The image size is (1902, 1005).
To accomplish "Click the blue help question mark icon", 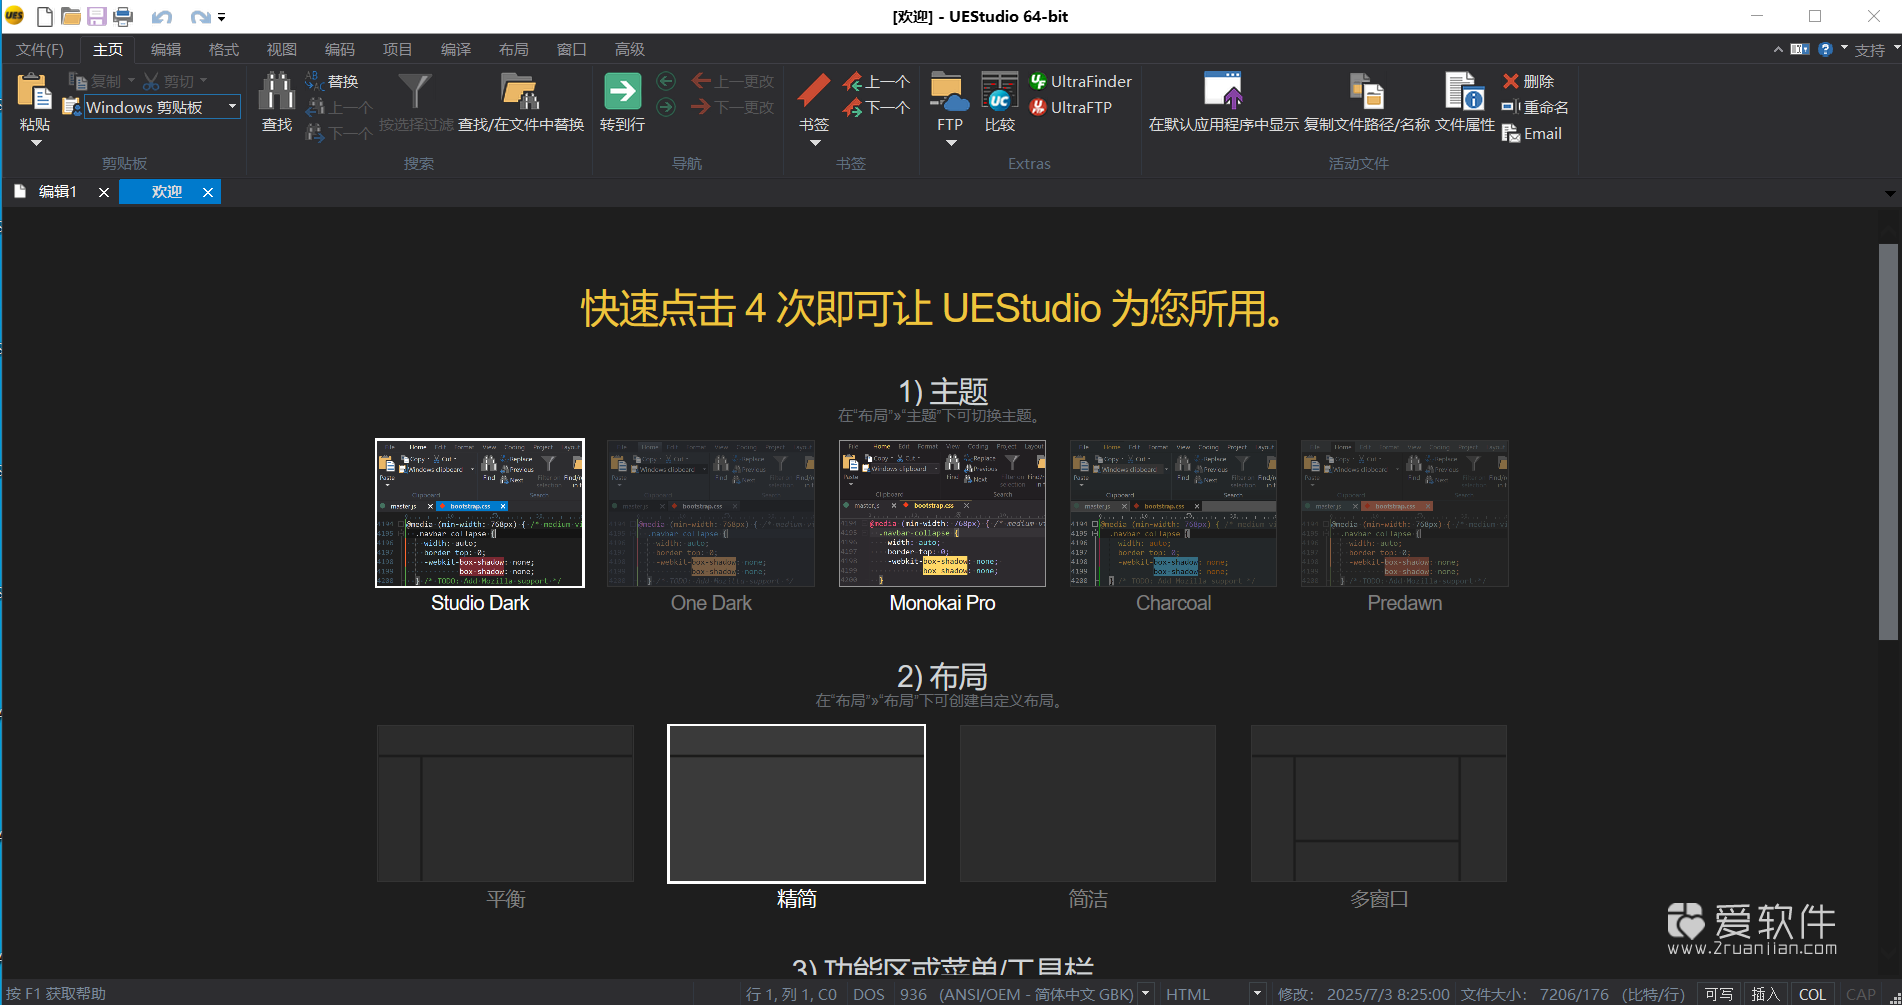I will pyautogui.click(x=1825, y=49).
